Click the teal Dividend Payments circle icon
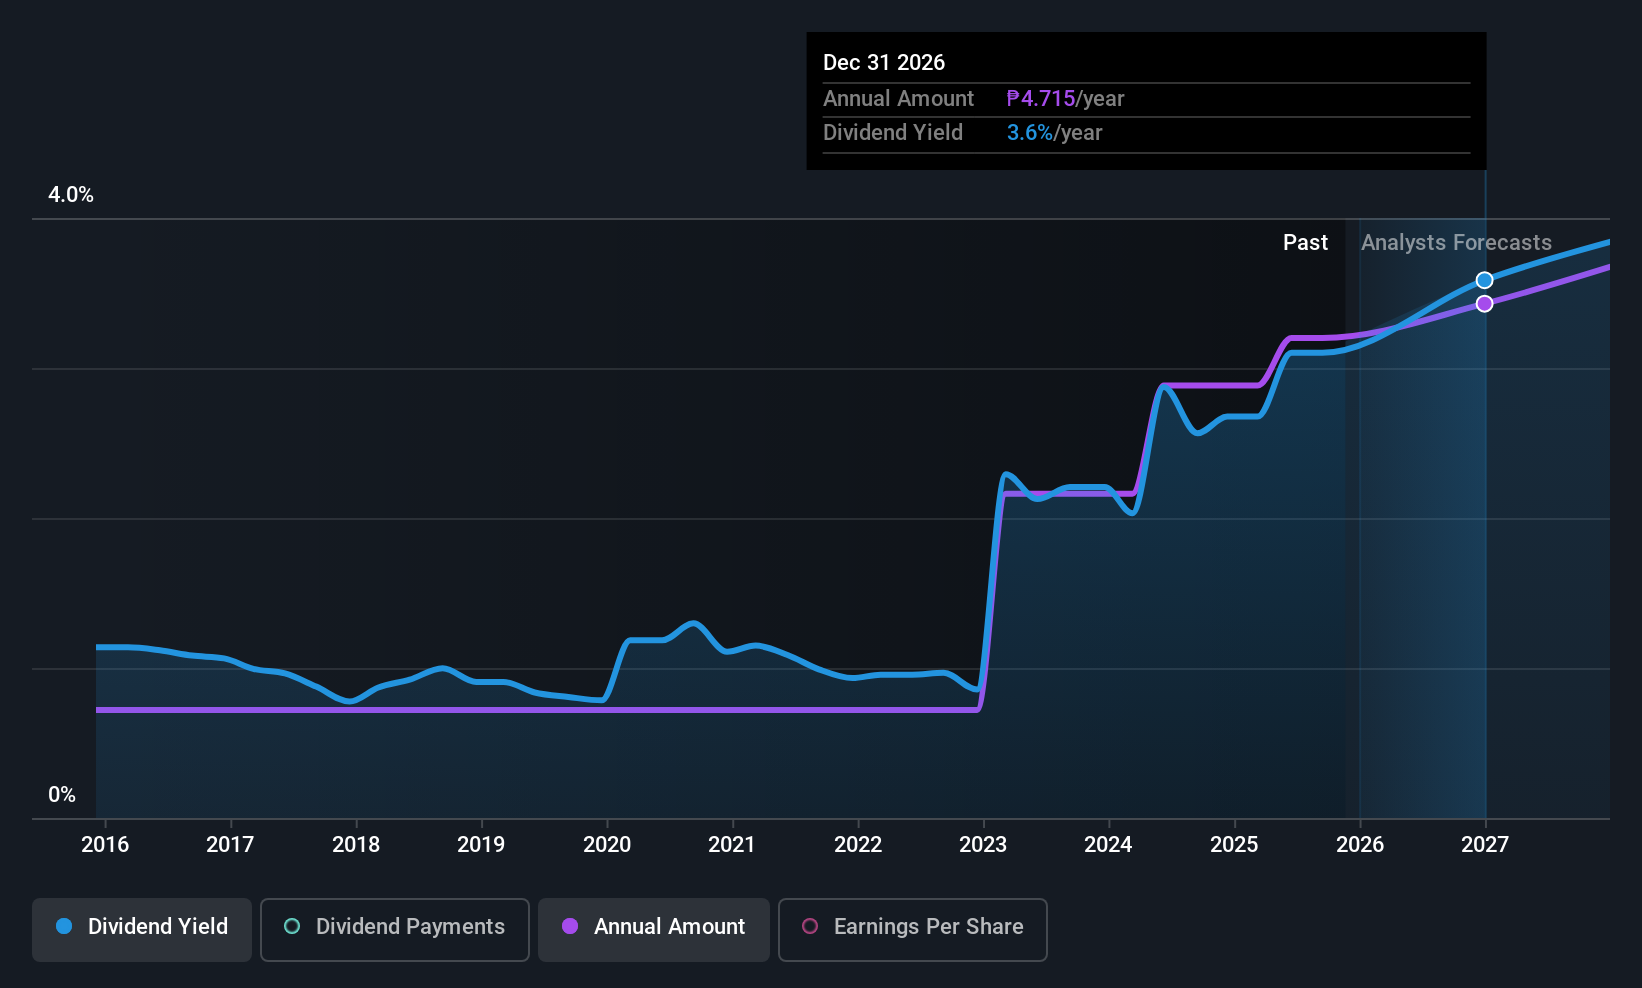Screen dimensions: 1642x988 click(x=291, y=927)
